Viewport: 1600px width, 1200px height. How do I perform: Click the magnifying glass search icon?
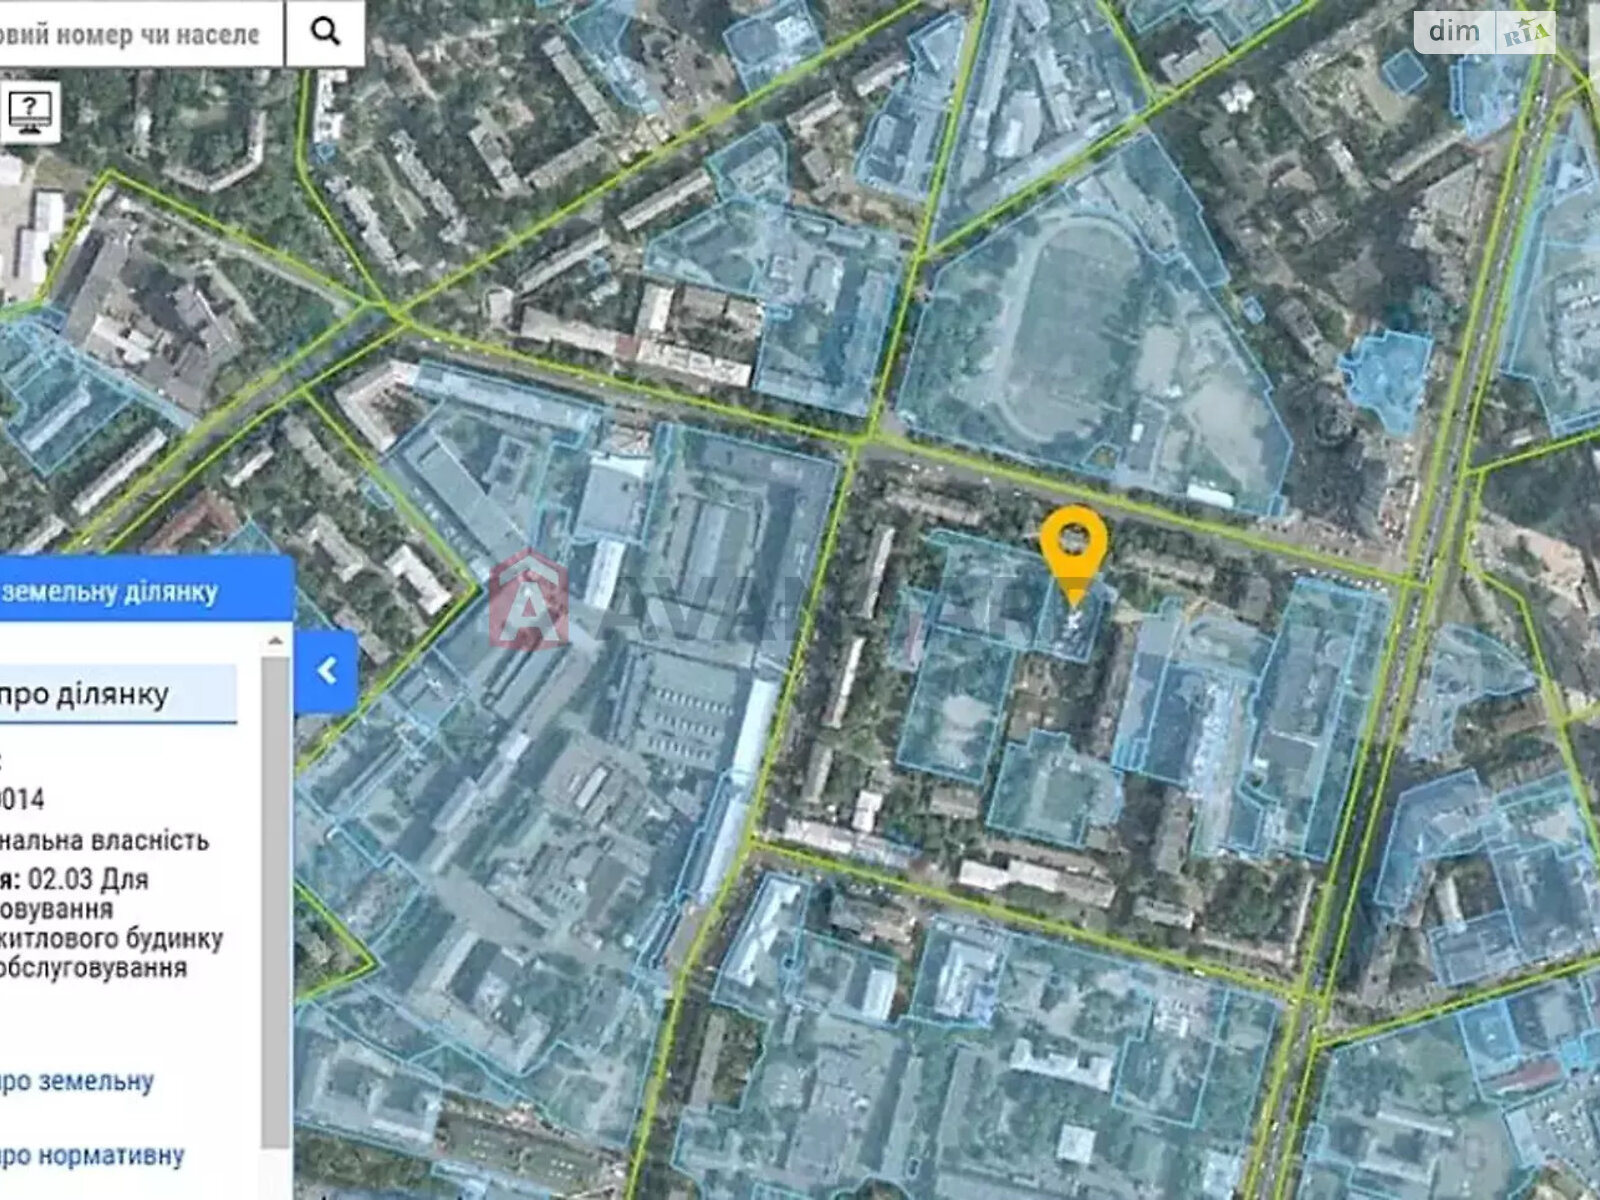(x=325, y=32)
